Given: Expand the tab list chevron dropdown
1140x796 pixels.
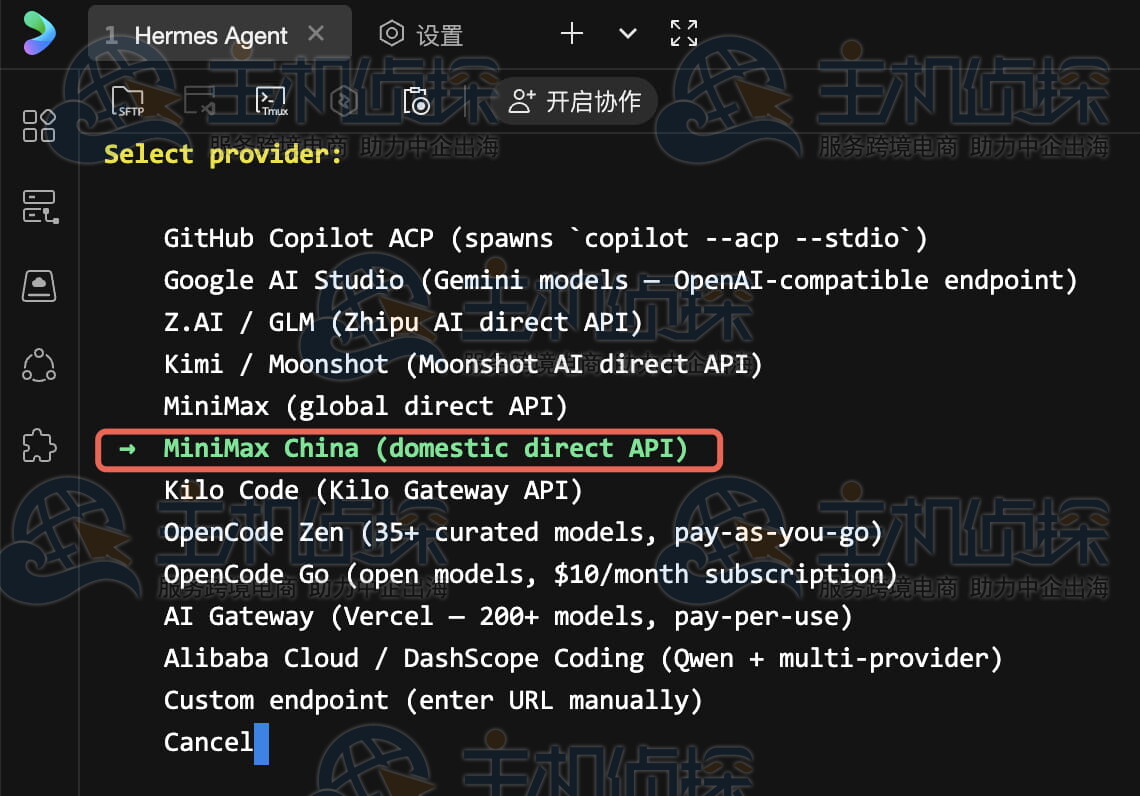Looking at the screenshot, I should [628, 33].
